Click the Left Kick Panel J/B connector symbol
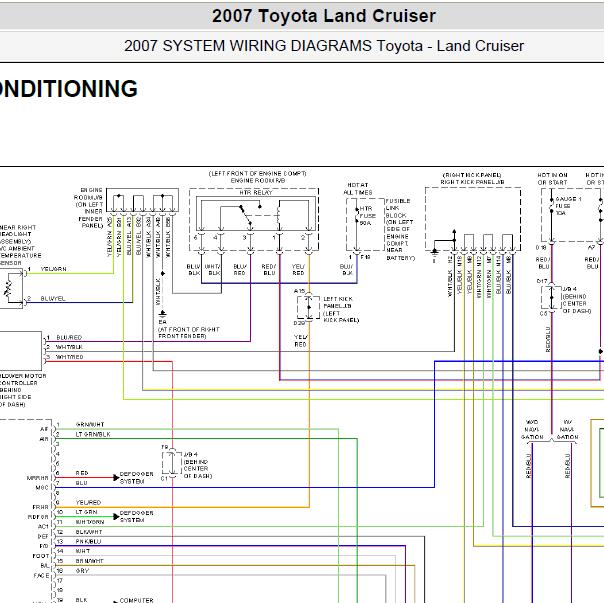This screenshot has height=603, width=604. tap(309, 307)
